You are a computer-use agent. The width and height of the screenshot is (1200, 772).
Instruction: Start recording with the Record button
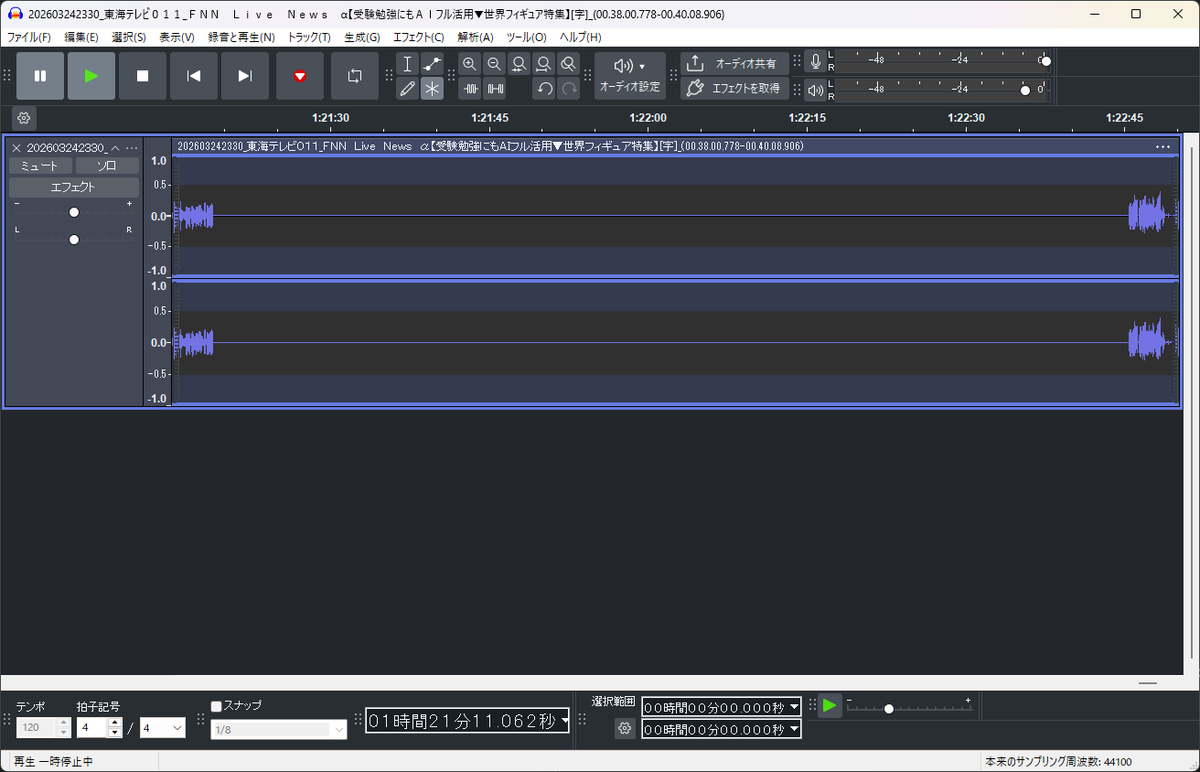pos(299,76)
